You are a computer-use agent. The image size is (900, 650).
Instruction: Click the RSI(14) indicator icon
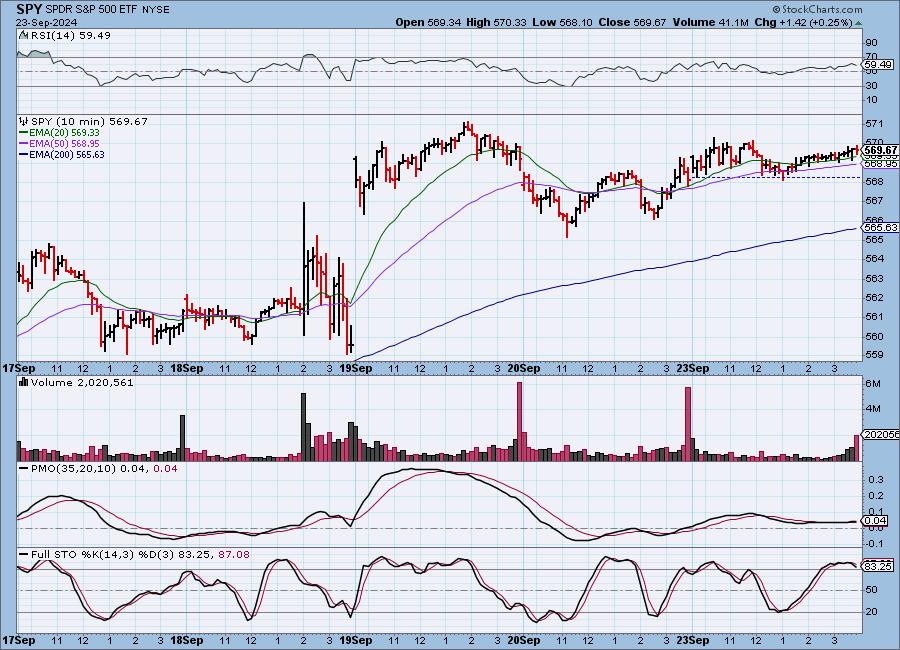point(24,35)
